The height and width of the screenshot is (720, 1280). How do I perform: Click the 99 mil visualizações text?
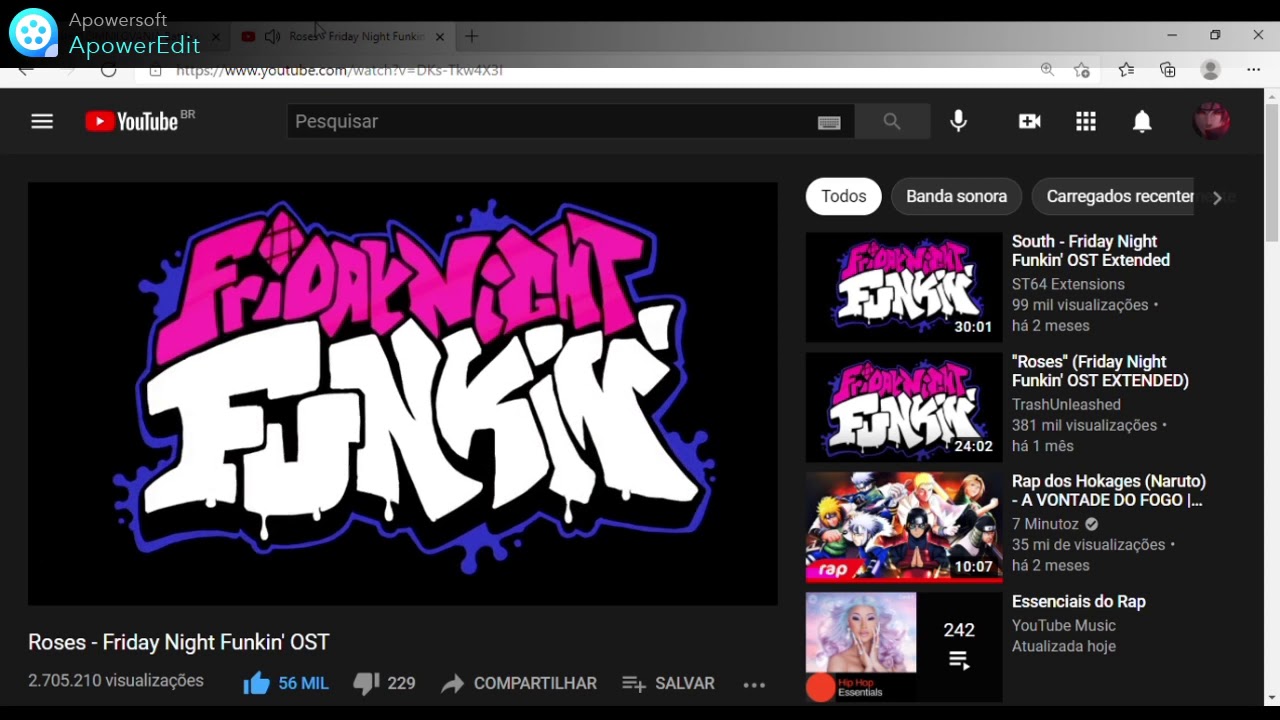[x=1080, y=305]
